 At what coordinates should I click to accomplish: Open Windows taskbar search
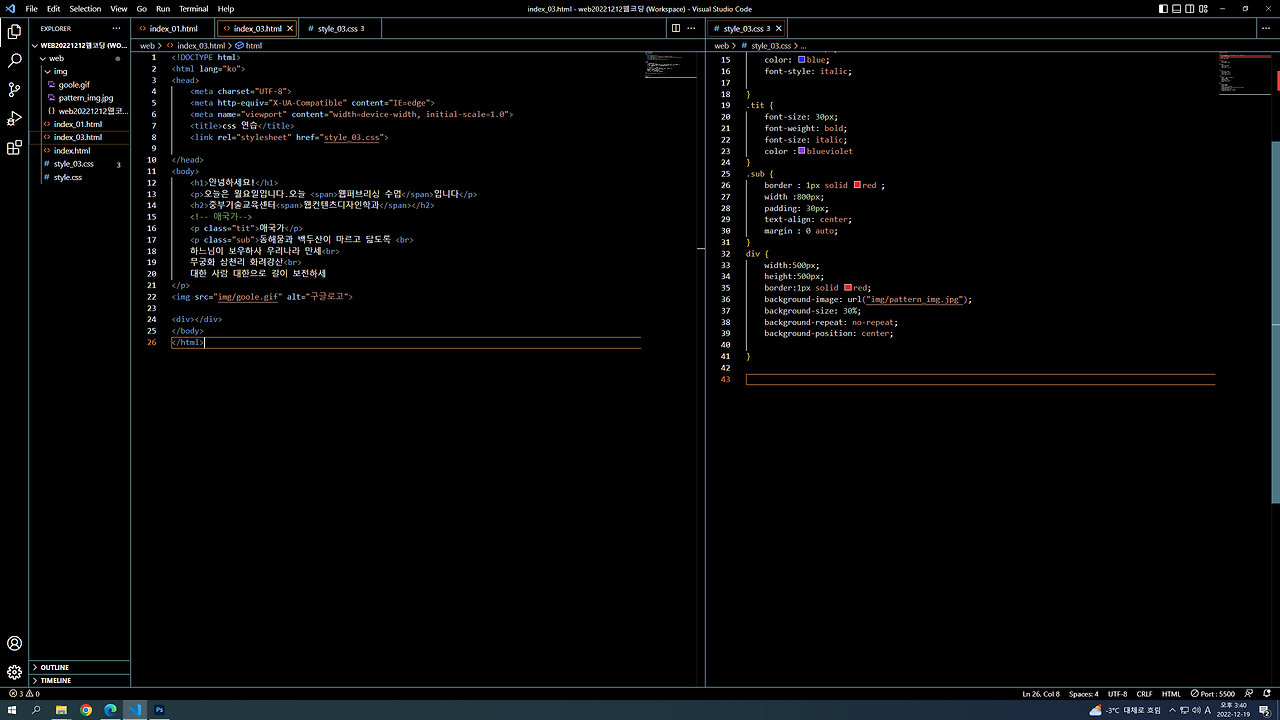tap(37, 710)
